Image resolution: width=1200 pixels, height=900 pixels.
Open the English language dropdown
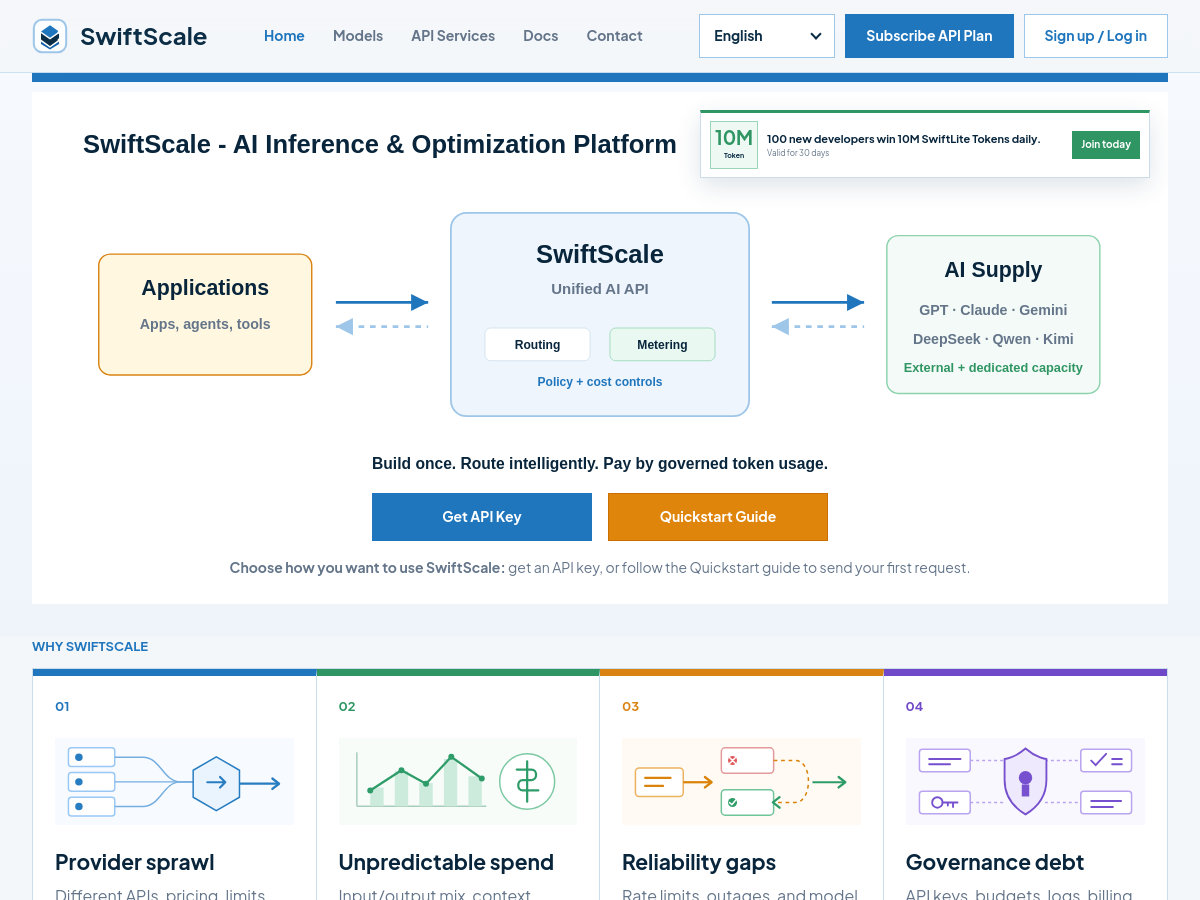pos(767,36)
